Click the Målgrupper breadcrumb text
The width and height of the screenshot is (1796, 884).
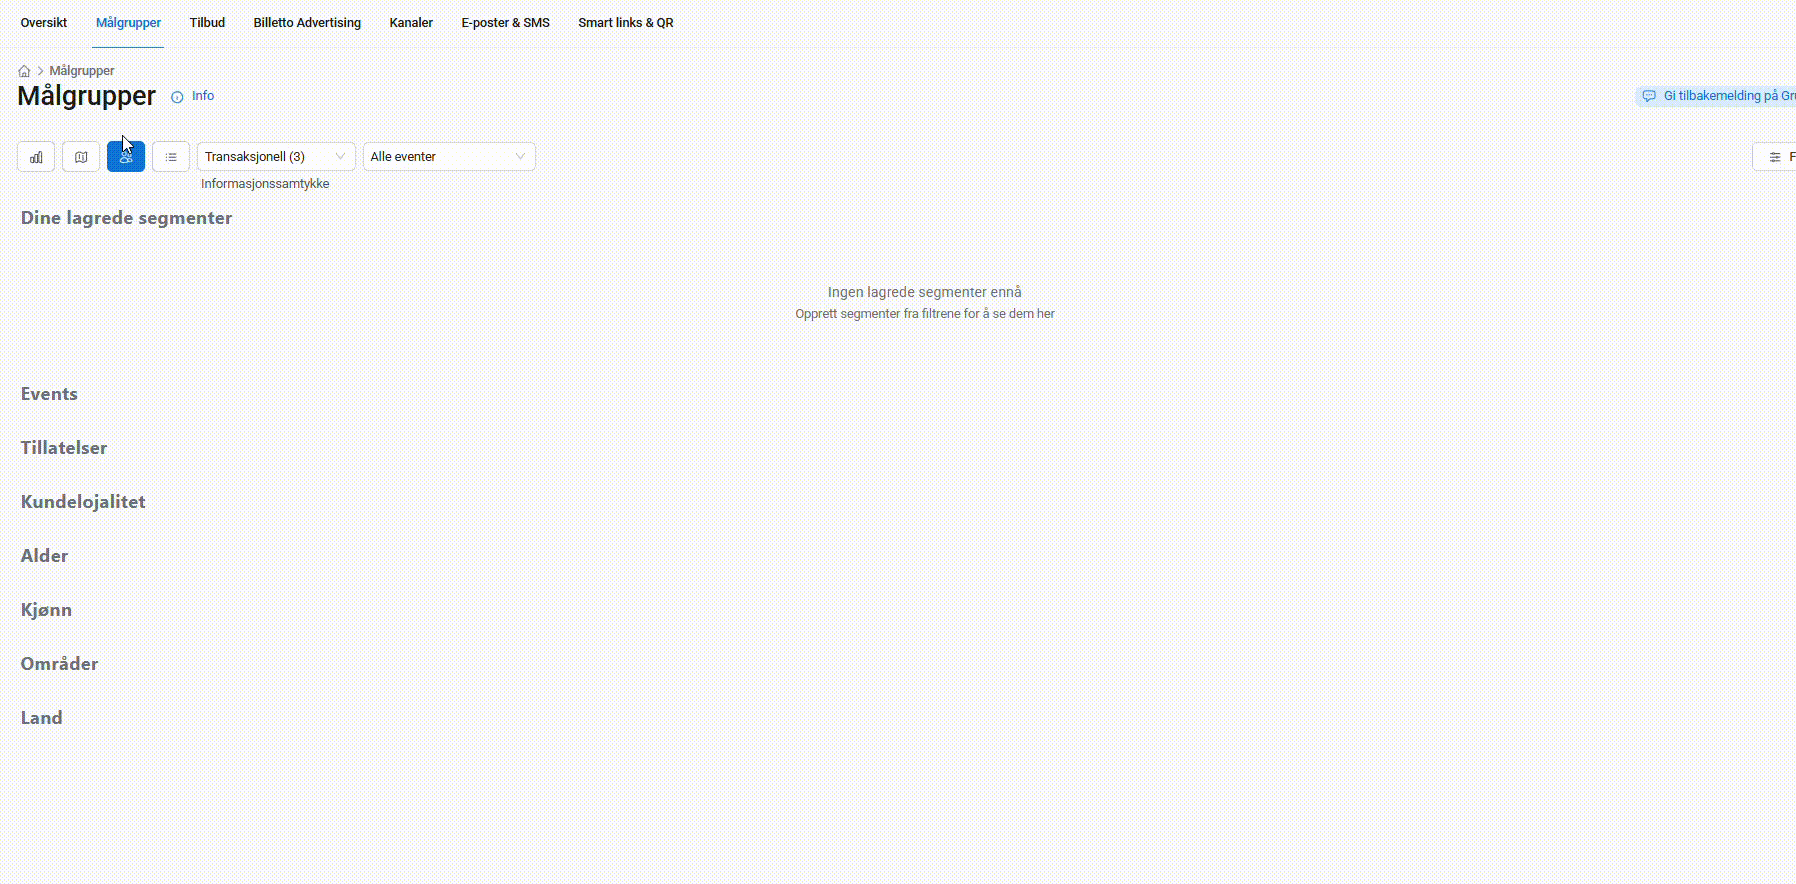82,71
